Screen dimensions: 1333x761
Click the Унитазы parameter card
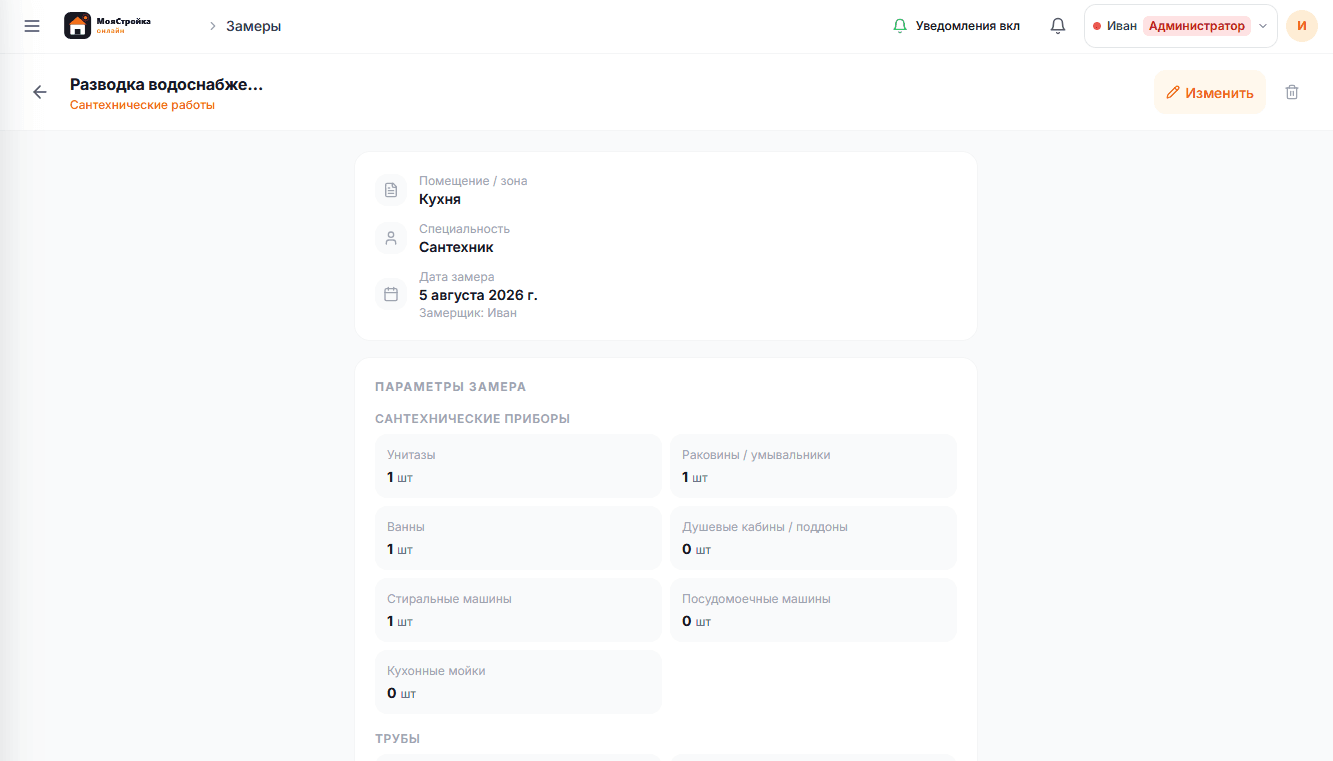click(518, 466)
